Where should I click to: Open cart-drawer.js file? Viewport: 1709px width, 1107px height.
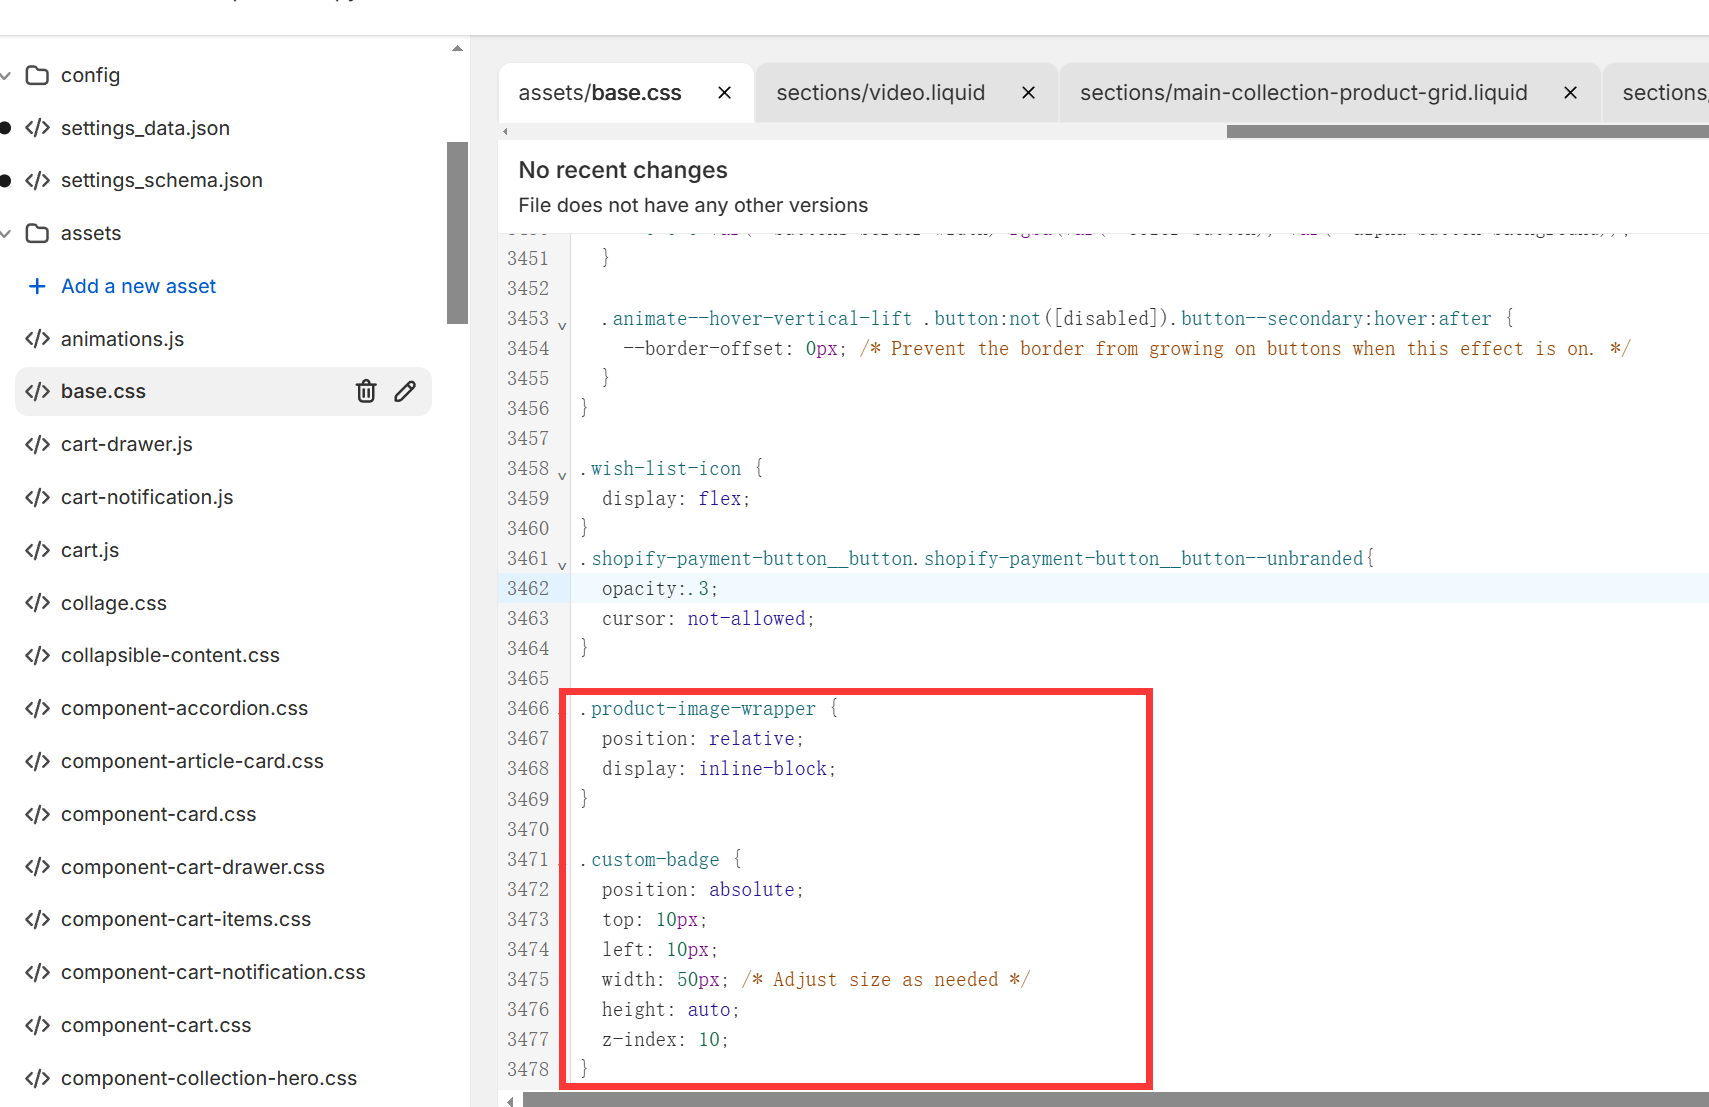coord(127,444)
